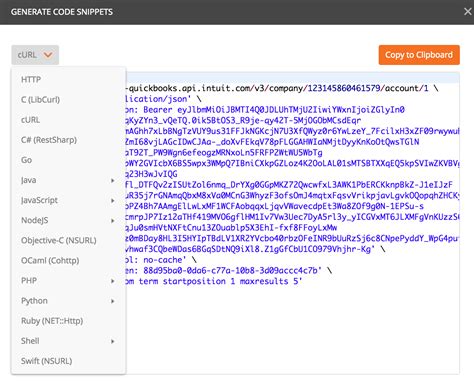The image size is (474, 382).
Task: Select Ruby (NET::Http) option
Action: tap(68, 321)
